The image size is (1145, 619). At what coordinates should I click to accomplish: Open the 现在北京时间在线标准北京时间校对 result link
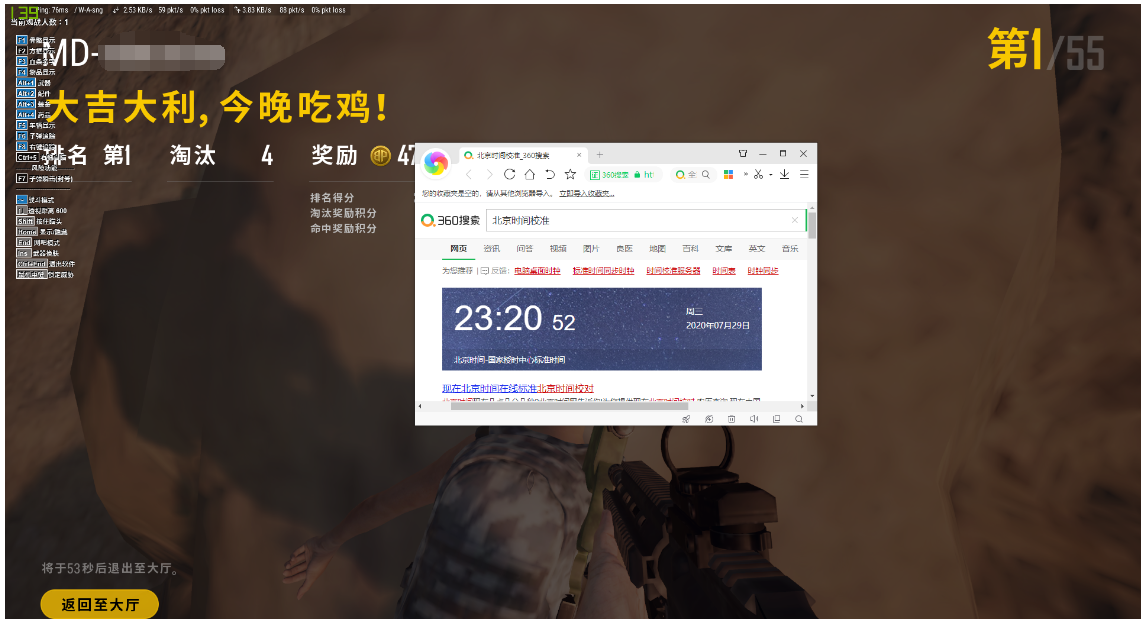pyautogui.click(x=518, y=388)
